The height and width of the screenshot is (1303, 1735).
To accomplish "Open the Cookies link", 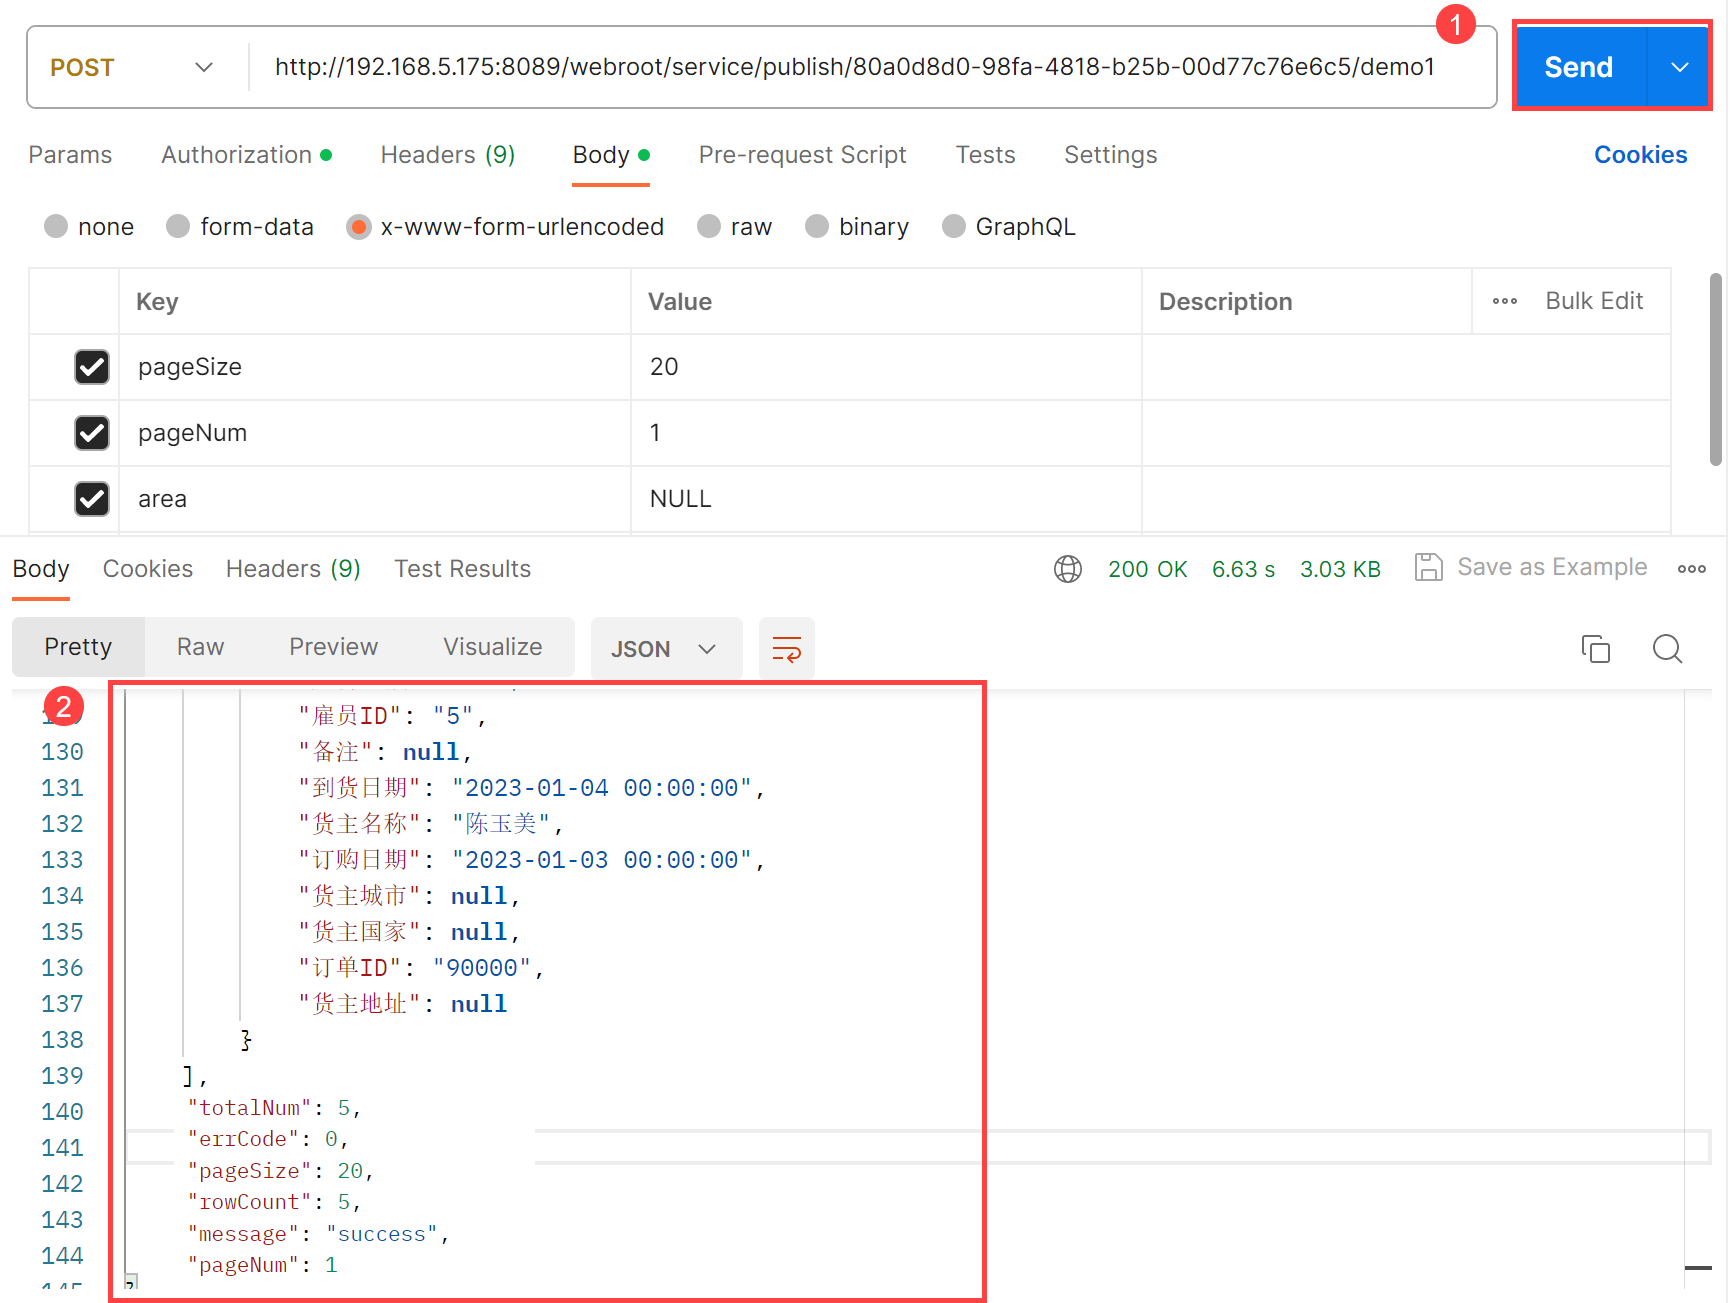I will coord(1640,155).
